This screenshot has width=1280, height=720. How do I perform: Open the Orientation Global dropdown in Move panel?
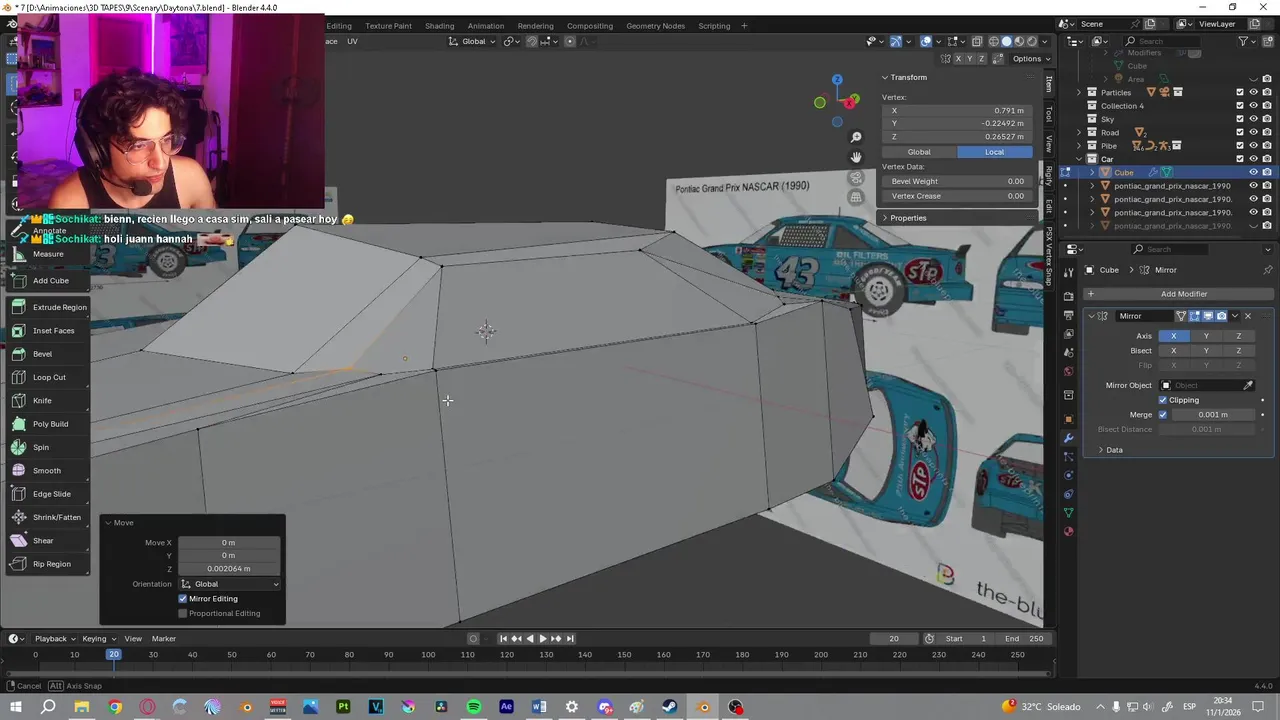click(230, 584)
